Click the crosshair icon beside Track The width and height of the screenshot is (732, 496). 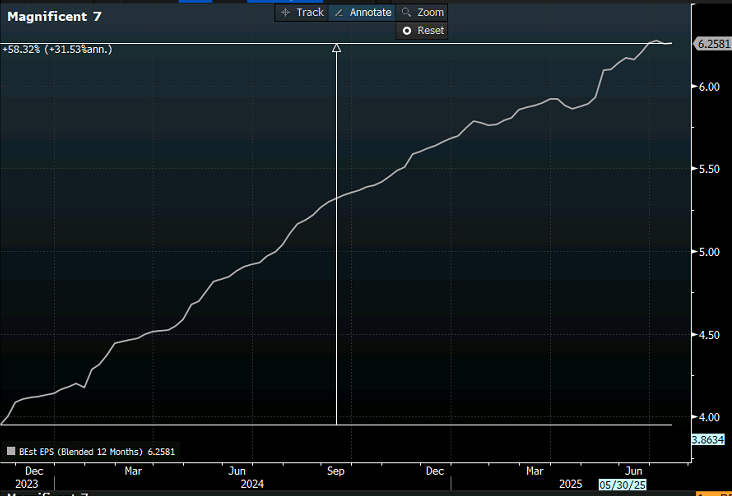coord(285,13)
